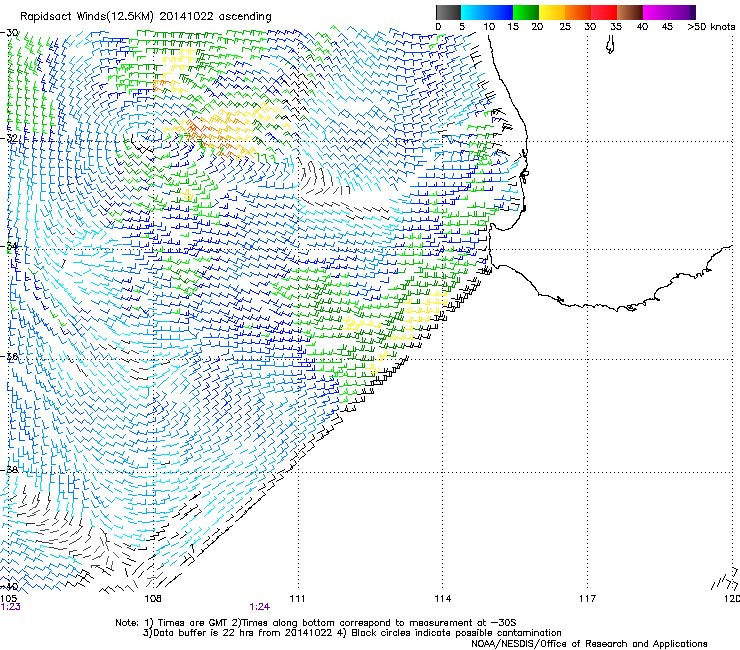Image resolution: width=740 pixels, height=650 pixels.
Task: Click the latitude label '-36'
Action: (10, 356)
